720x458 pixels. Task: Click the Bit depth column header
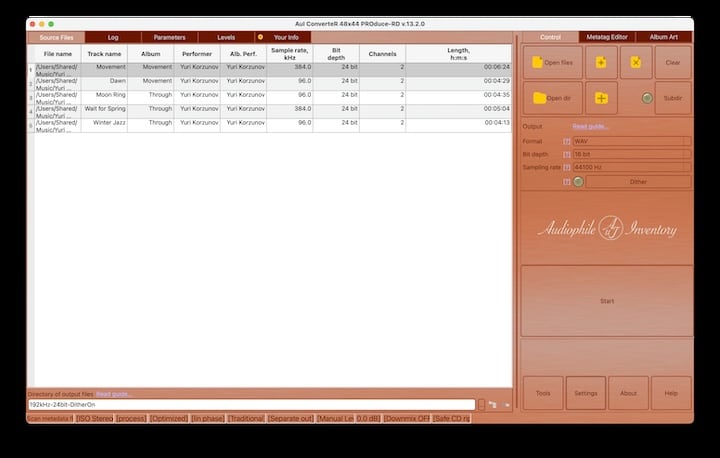coord(336,54)
